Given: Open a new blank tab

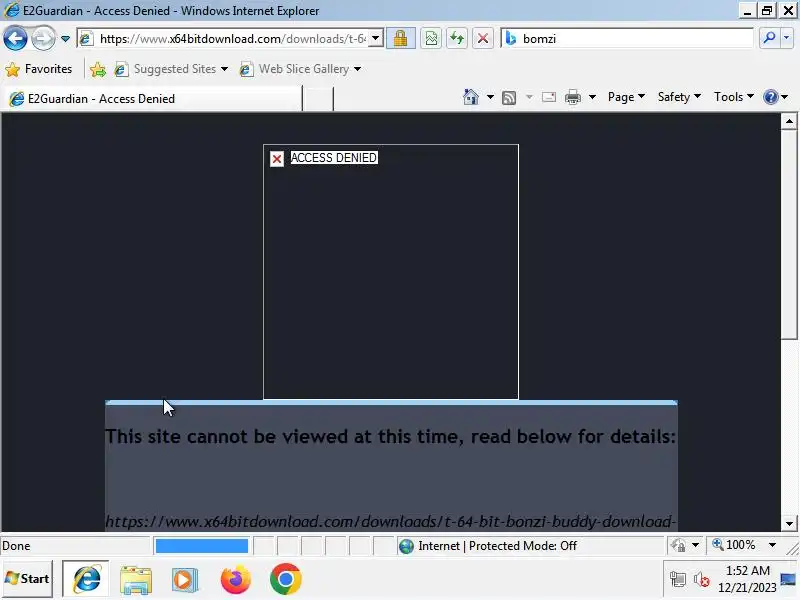Looking at the screenshot, I should tap(318, 98).
